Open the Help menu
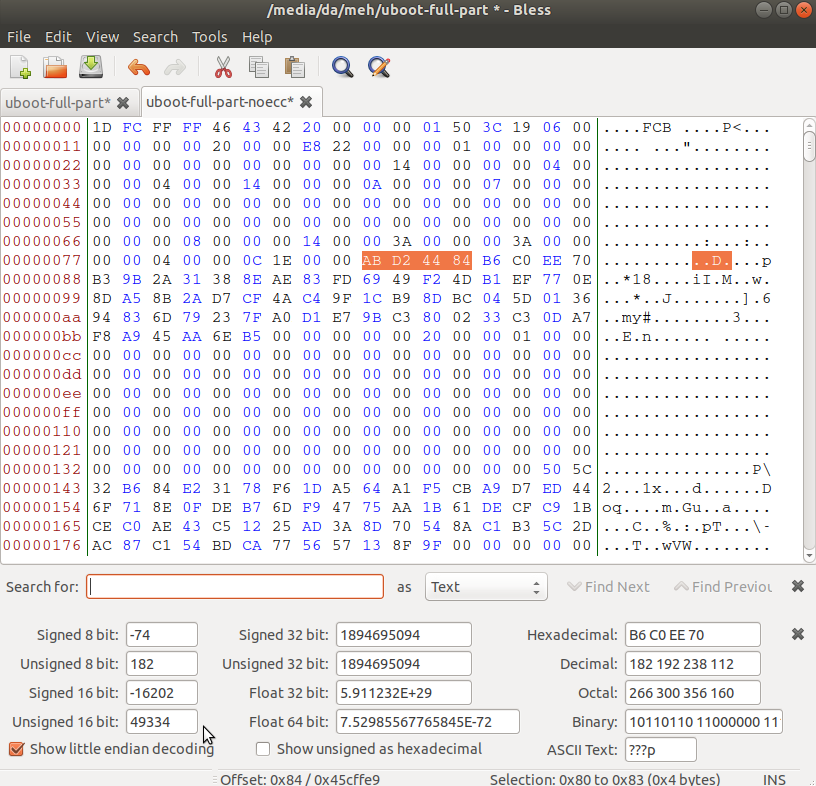The image size is (816, 786). pyautogui.click(x=257, y=37)
